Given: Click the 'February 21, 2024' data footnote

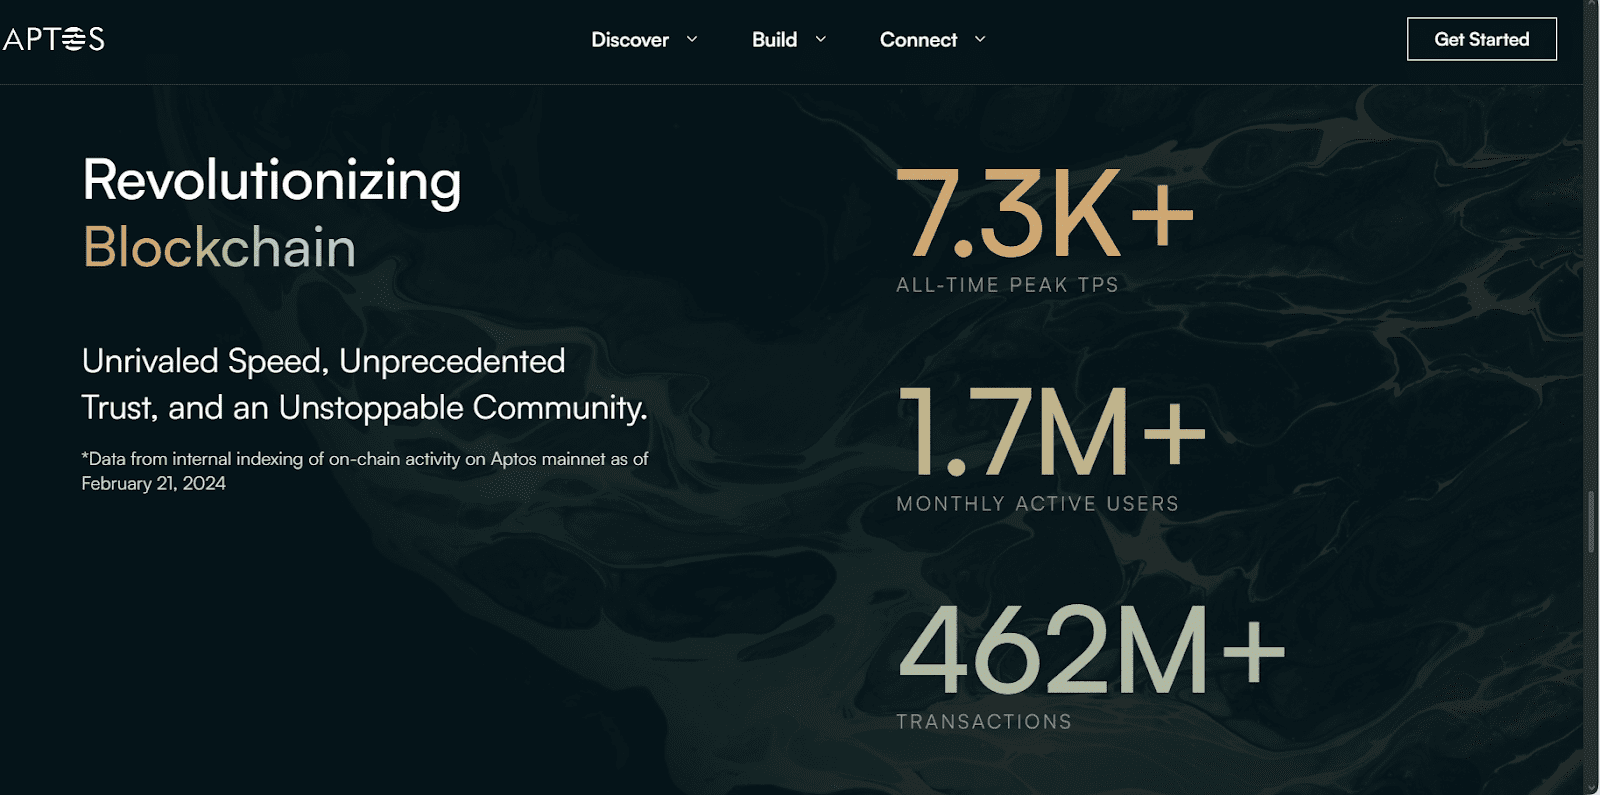Looking at the screenshot, I should tap(153, 483).
